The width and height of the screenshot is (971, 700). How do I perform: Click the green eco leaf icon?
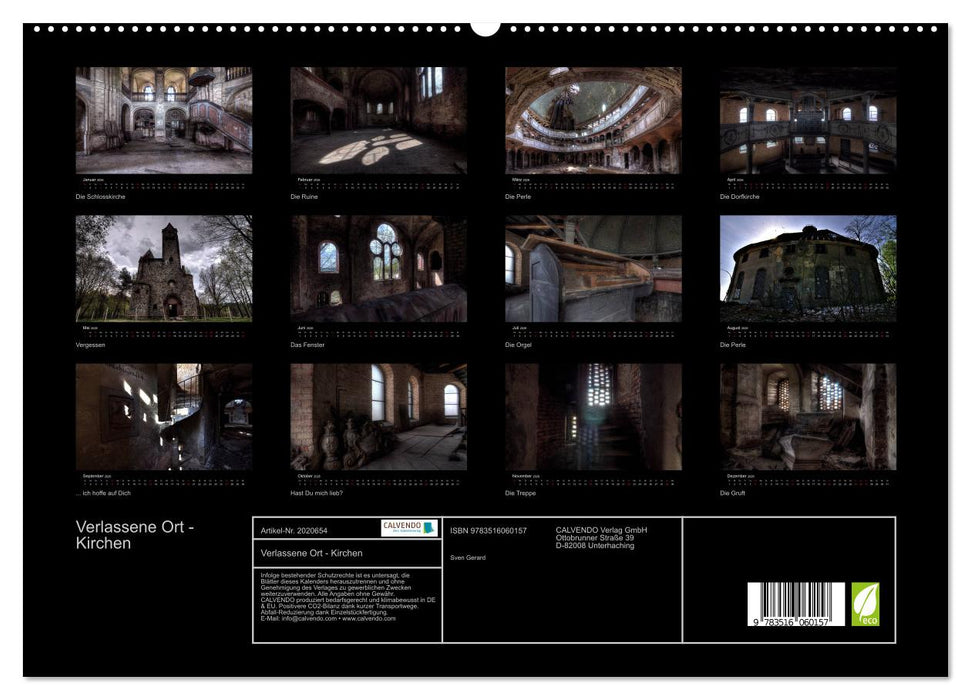coord(865,604)
